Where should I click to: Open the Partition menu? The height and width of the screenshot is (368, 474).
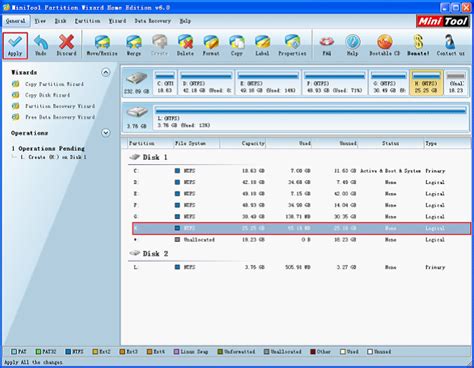point(87,21)
